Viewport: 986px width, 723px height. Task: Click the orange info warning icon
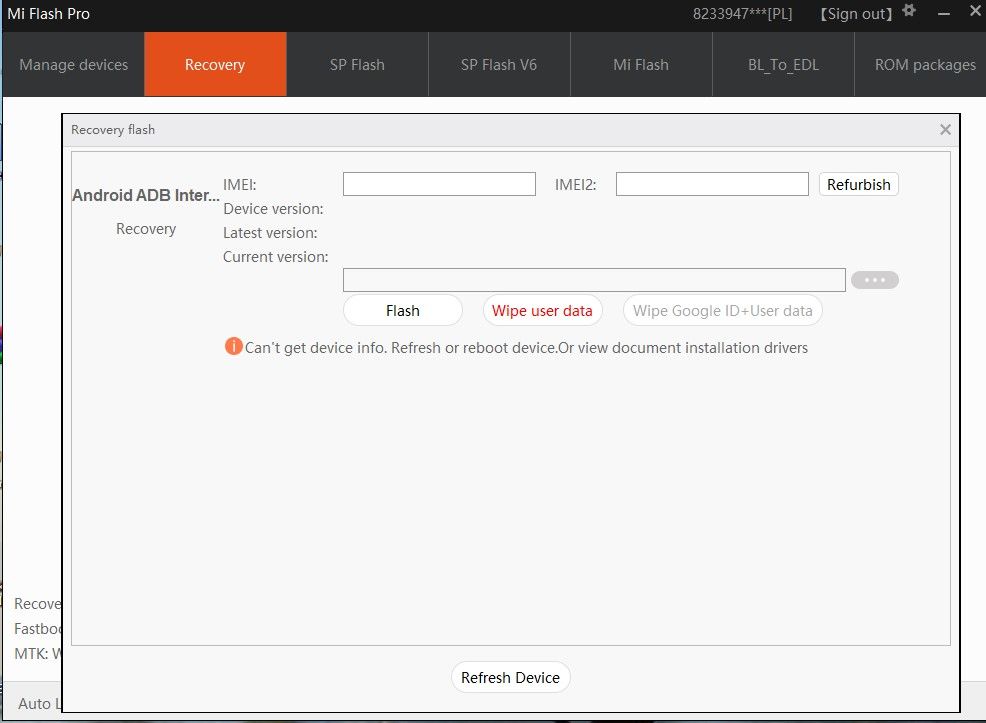click(233, 346)
